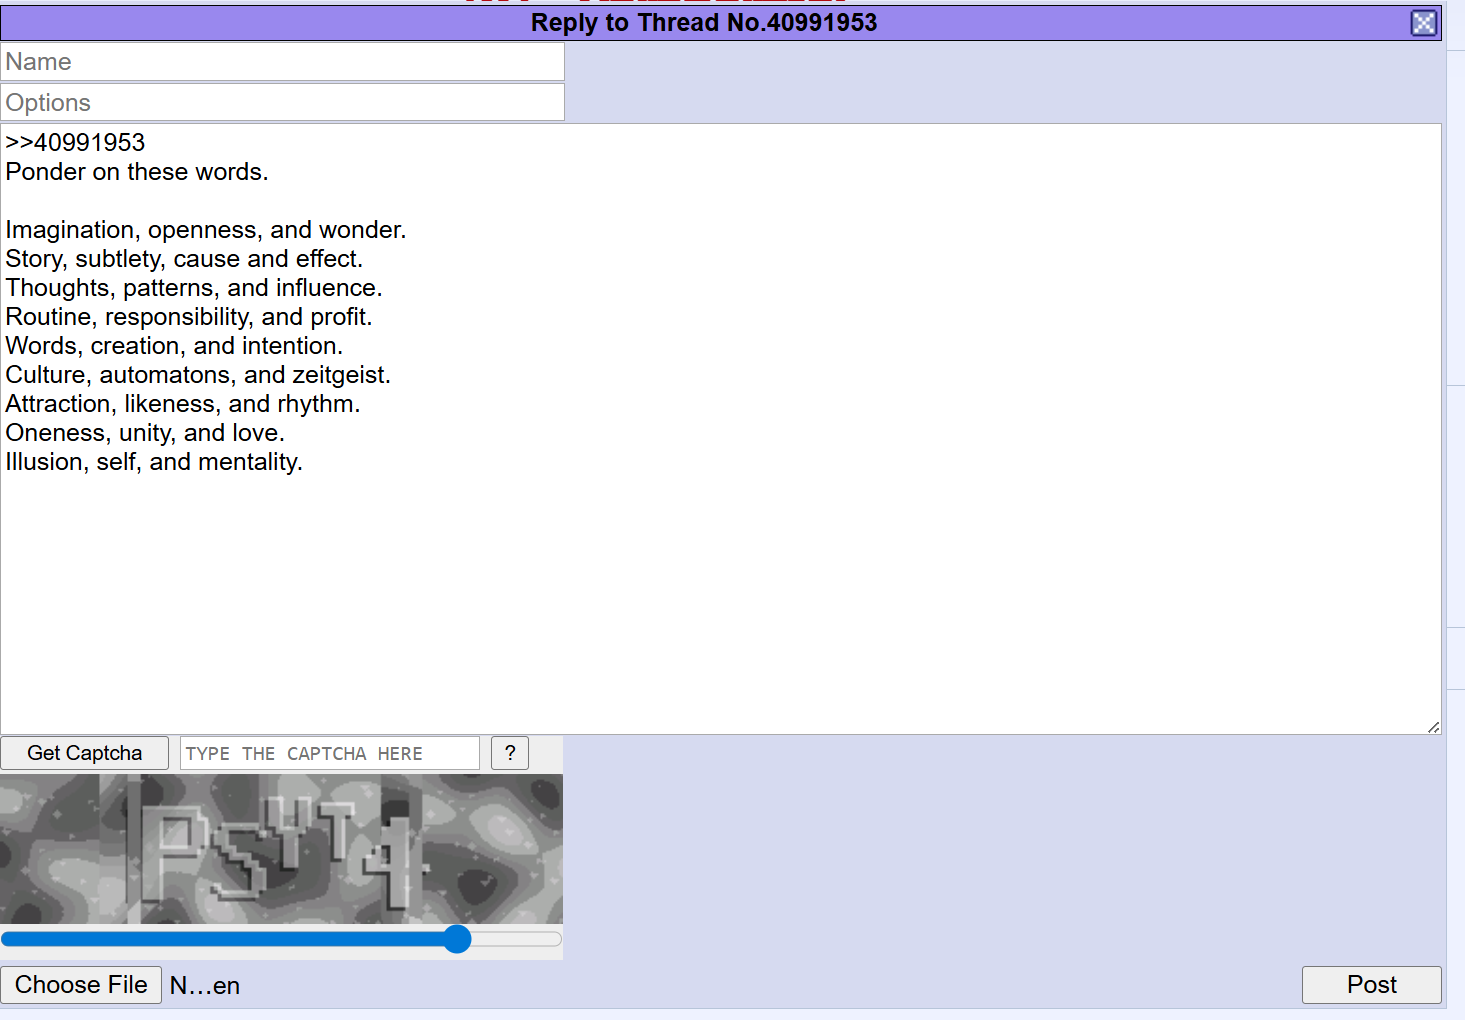Screen dimensions: 1465x1020
Task: Click the Name input field
Action: [283, 62]
